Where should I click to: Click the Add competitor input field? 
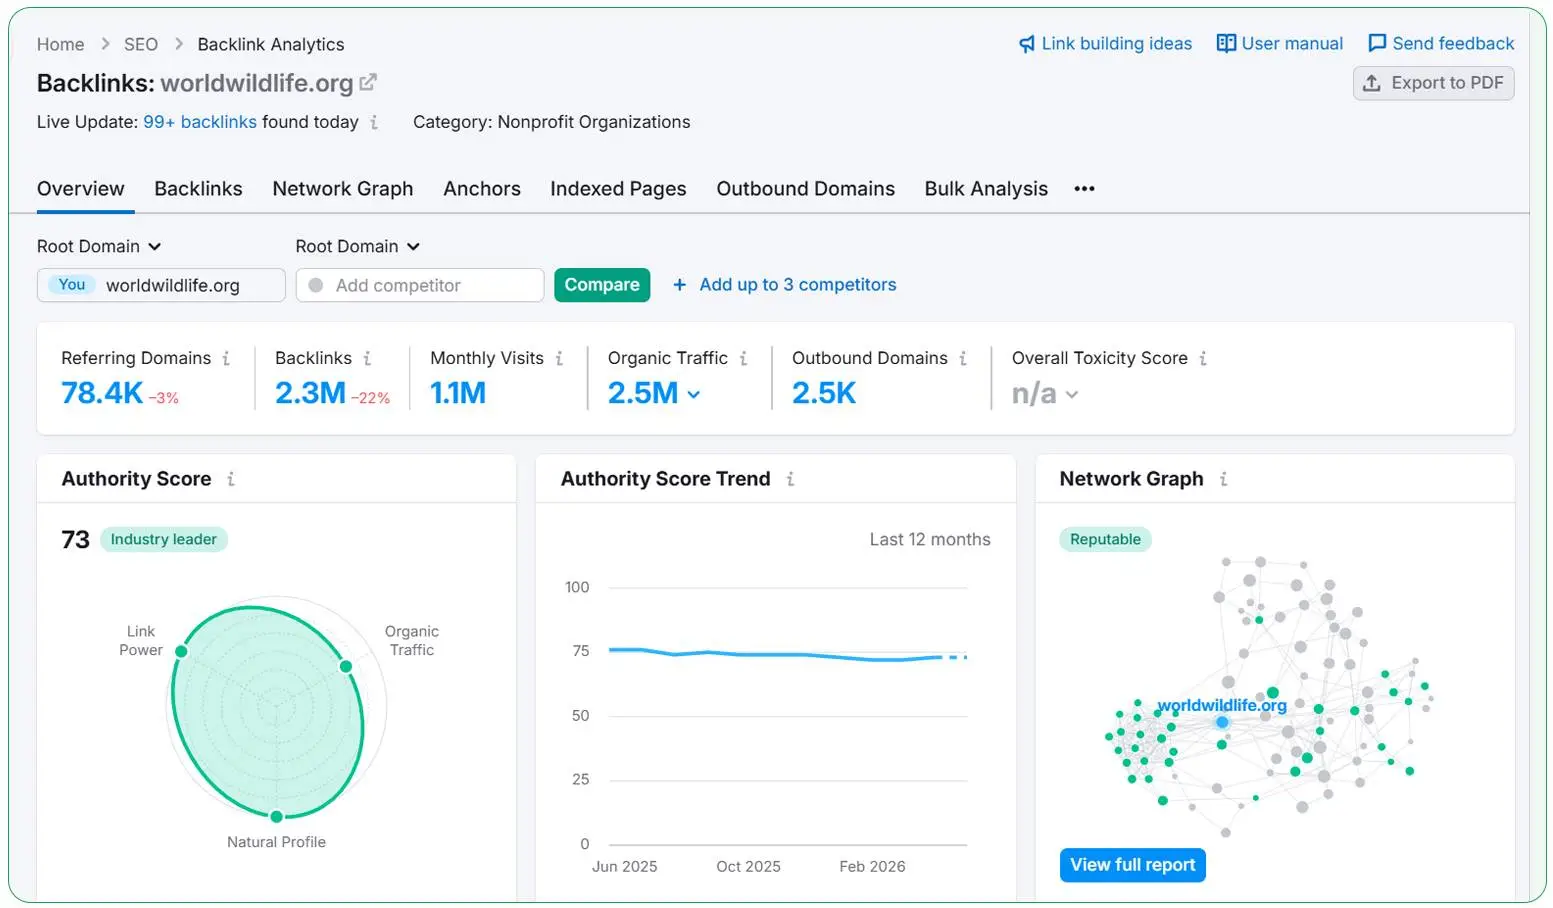(420, 285)
